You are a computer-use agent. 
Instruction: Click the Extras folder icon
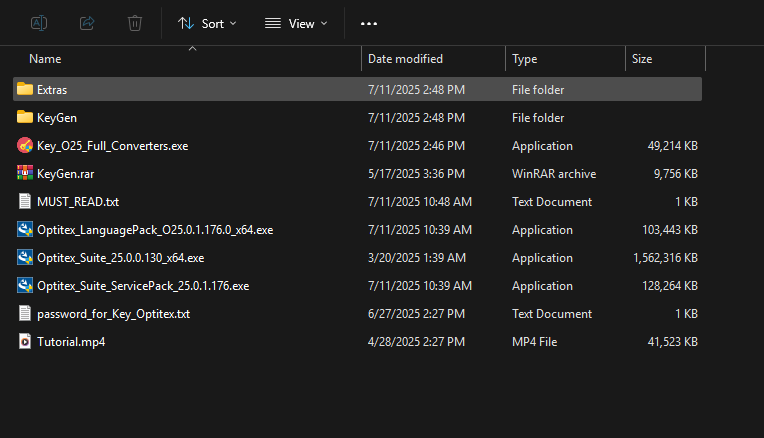pos(25,90)
